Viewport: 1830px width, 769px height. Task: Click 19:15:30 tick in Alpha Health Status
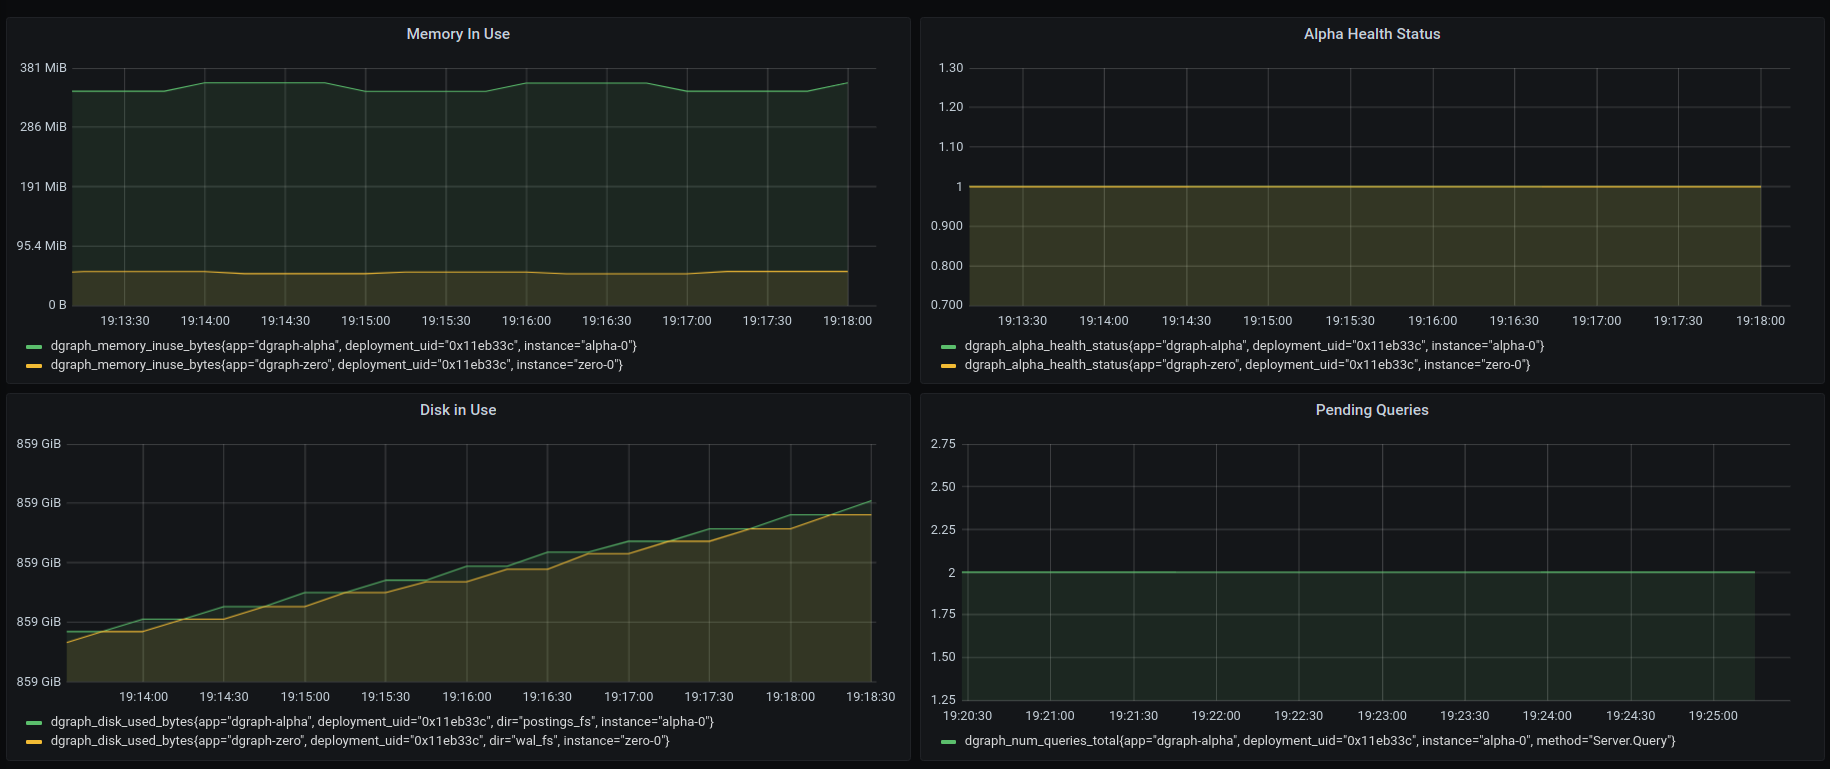[x=1350, y=321]
